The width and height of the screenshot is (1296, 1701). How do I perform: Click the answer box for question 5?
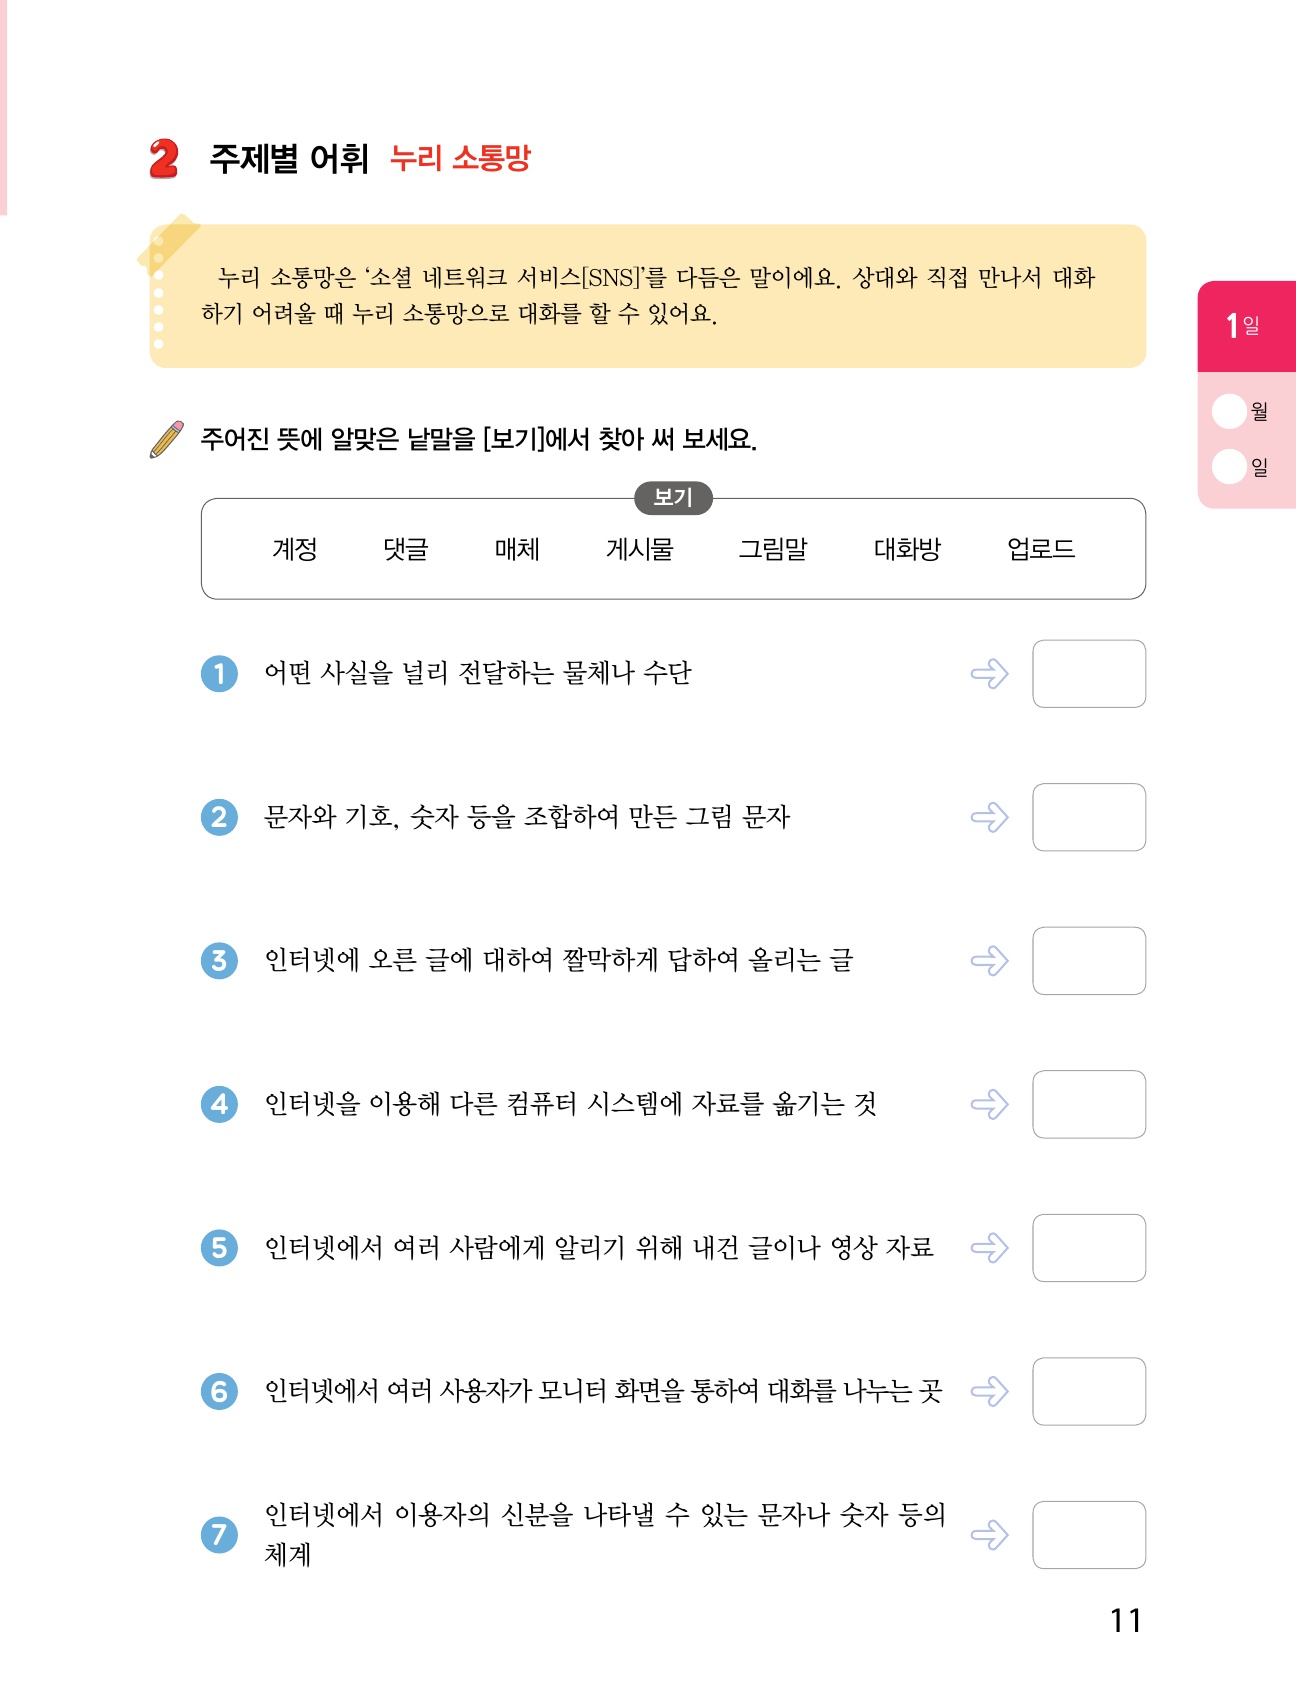coord(1089,1248)
